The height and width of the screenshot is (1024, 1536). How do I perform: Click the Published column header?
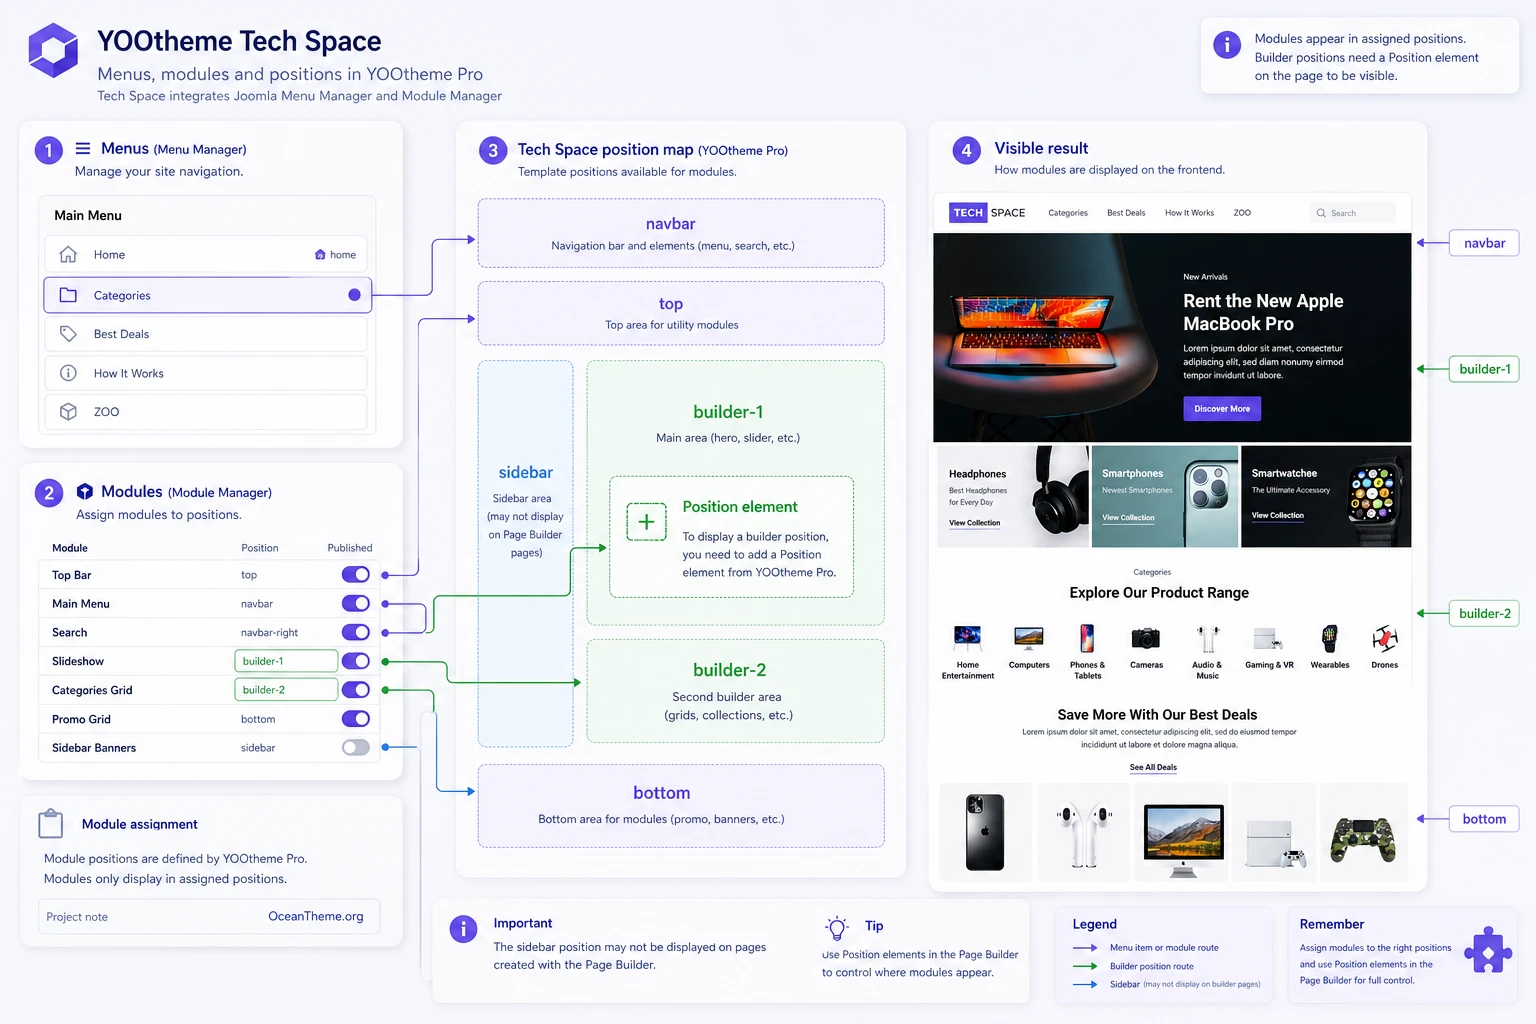(x=349, y=548)
